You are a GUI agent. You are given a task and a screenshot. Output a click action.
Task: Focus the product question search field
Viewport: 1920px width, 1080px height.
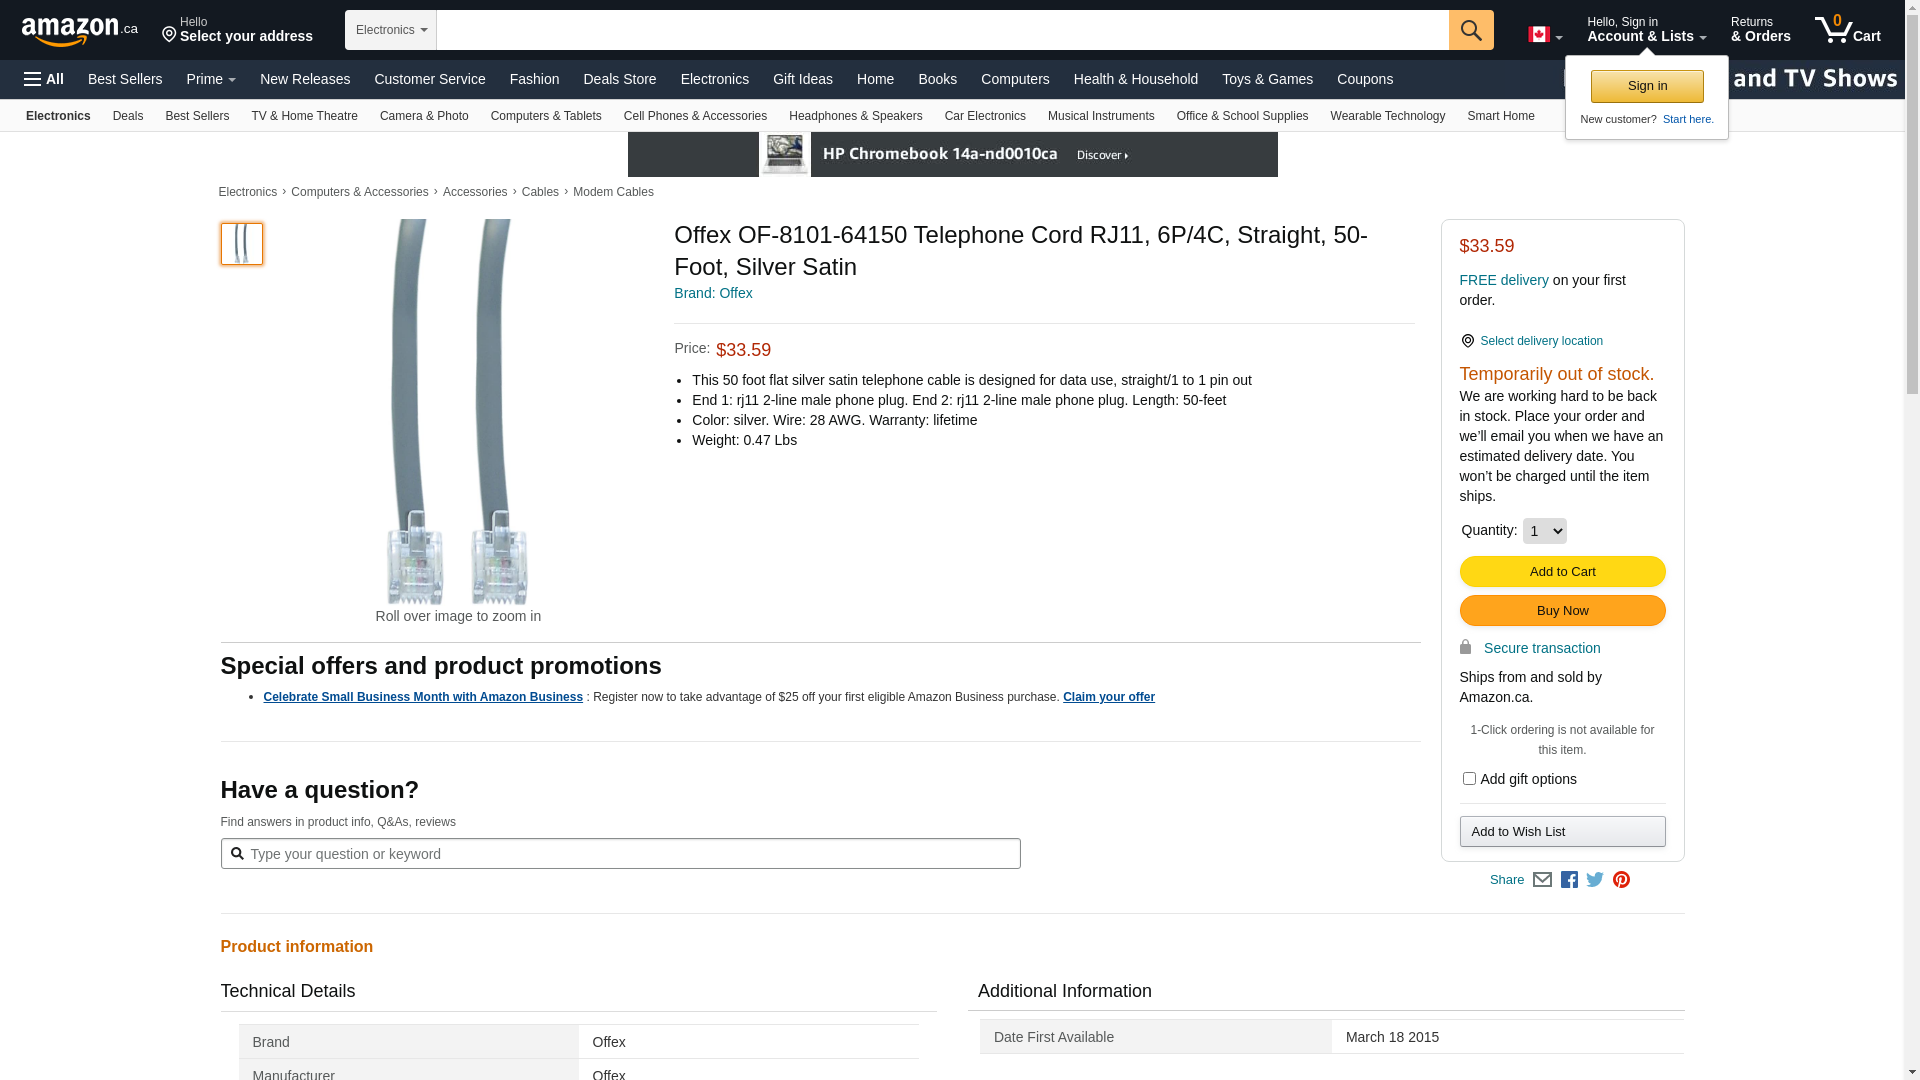[x=630, y=854]
